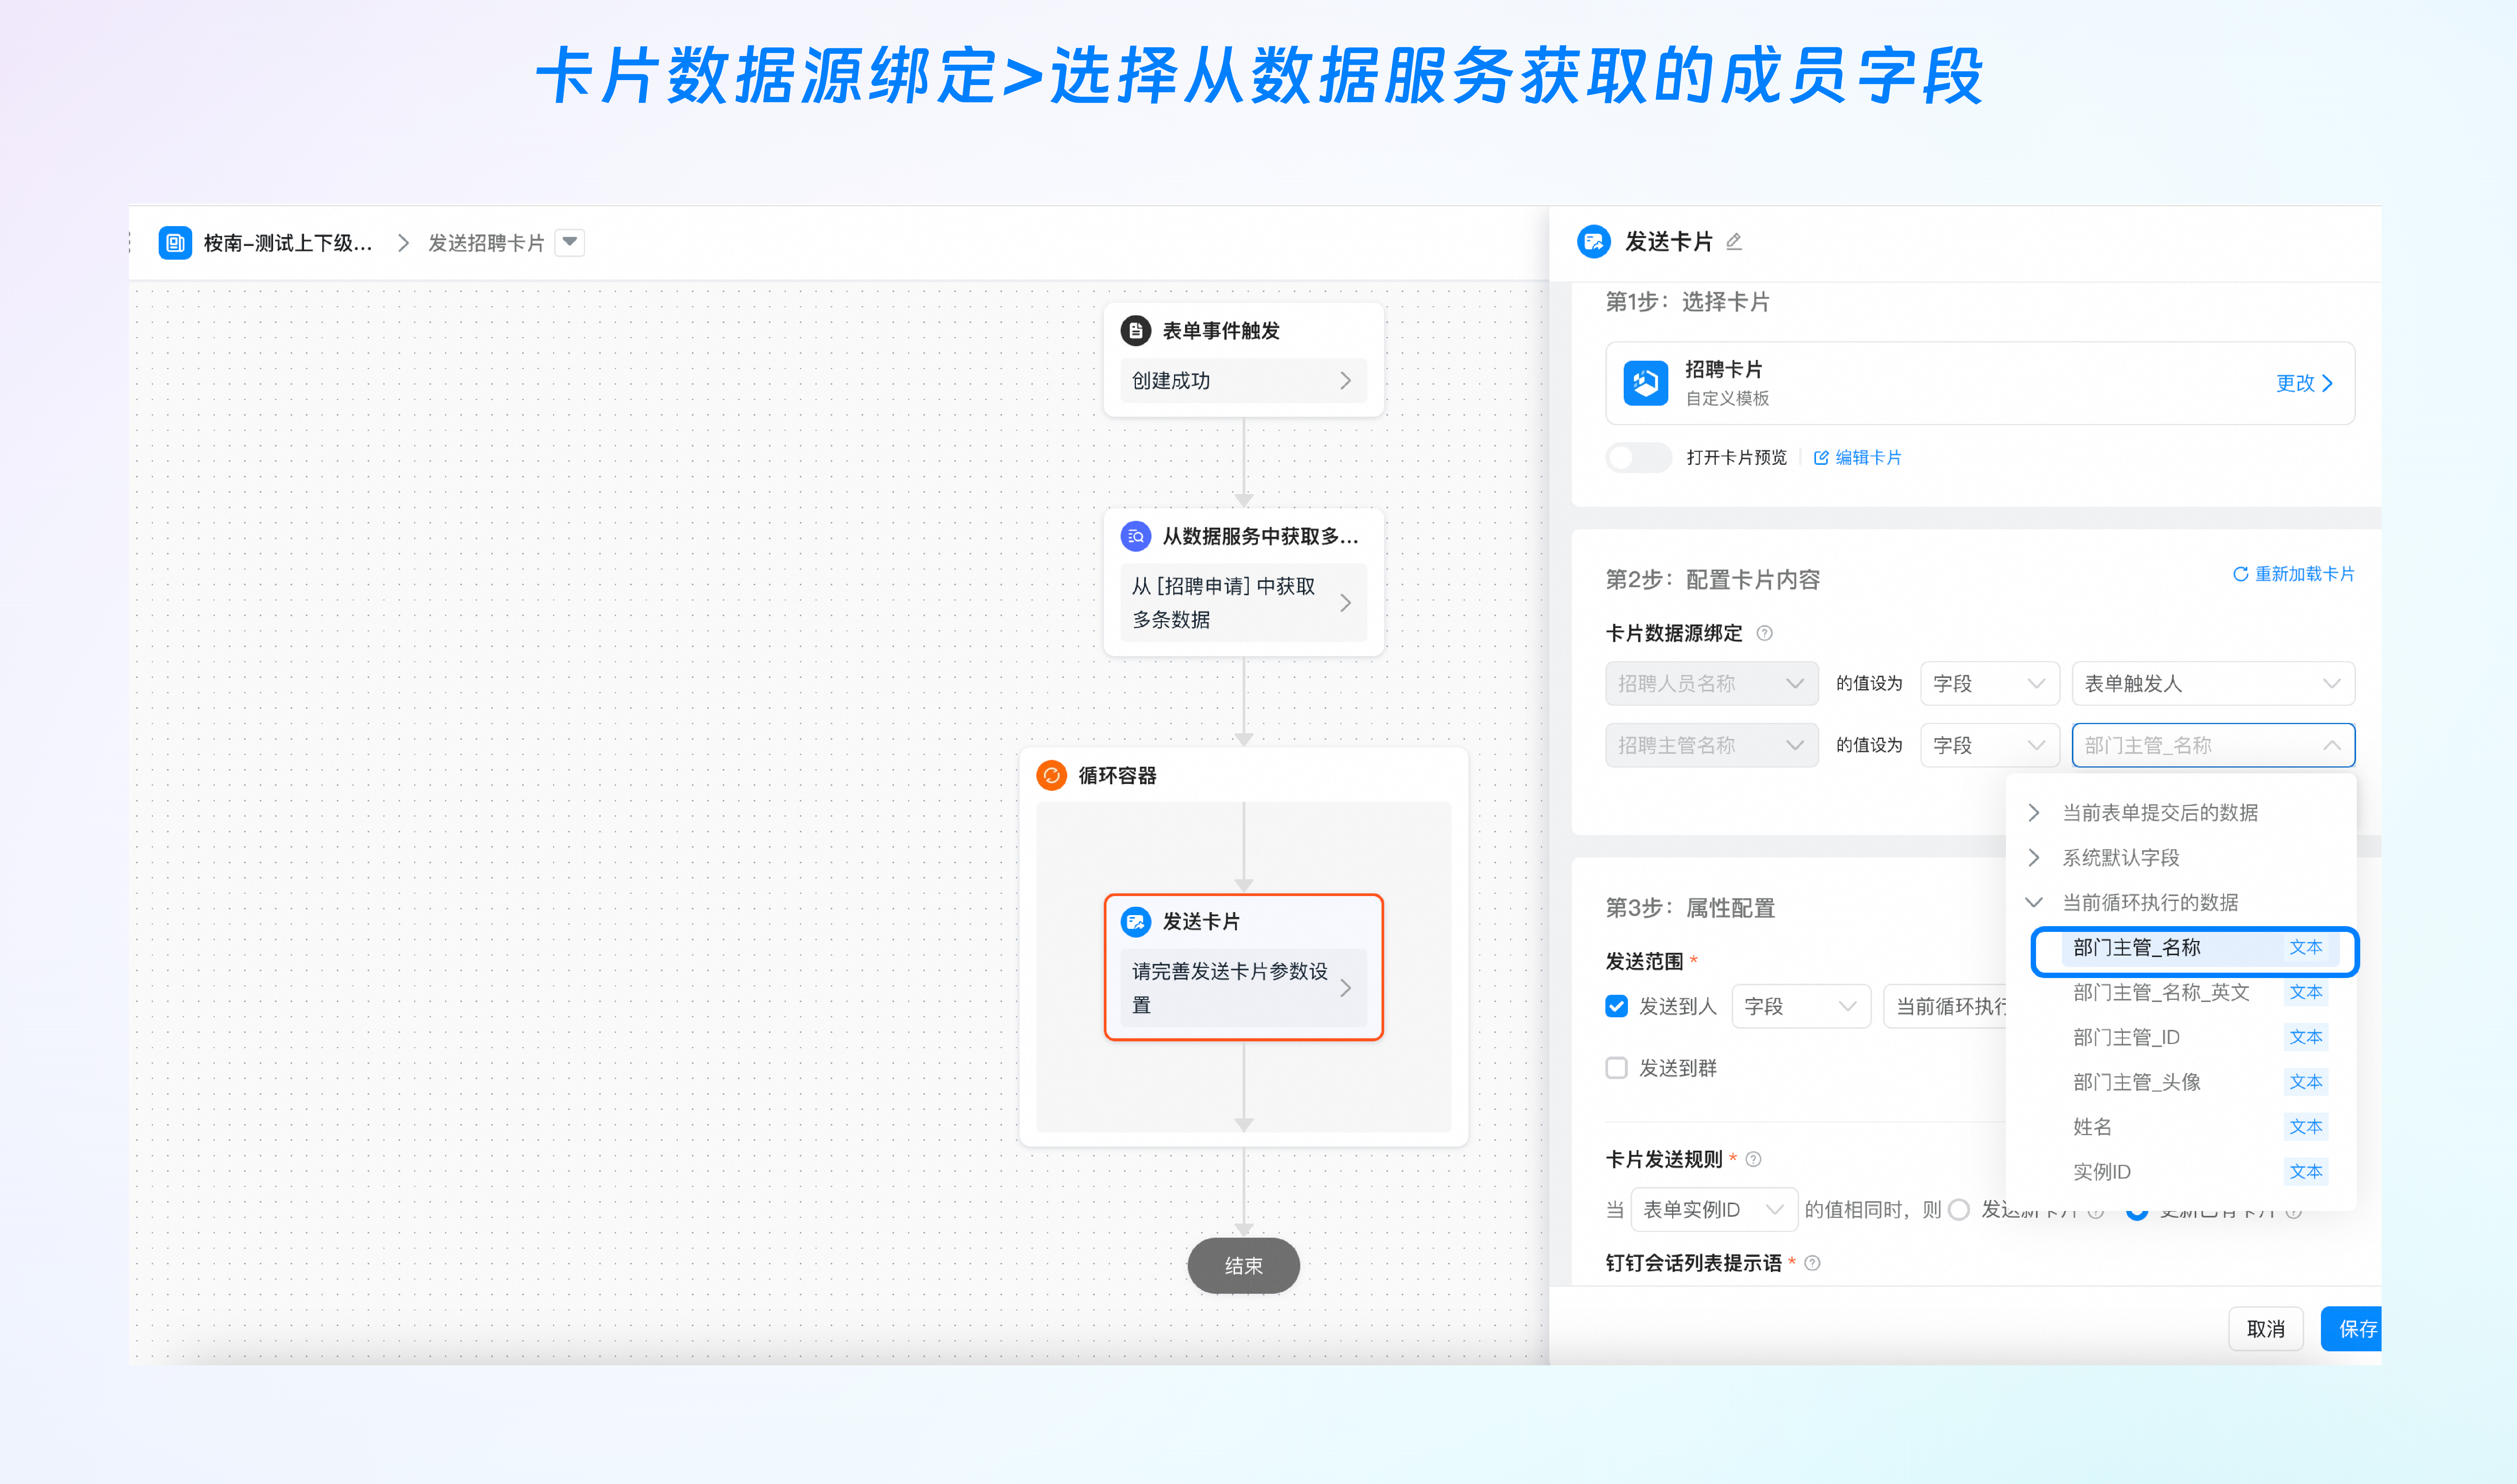The width and height of the screenshot is (2517, 1484).
Task: Click the 结束 end node
Action: (1243, 1265)
